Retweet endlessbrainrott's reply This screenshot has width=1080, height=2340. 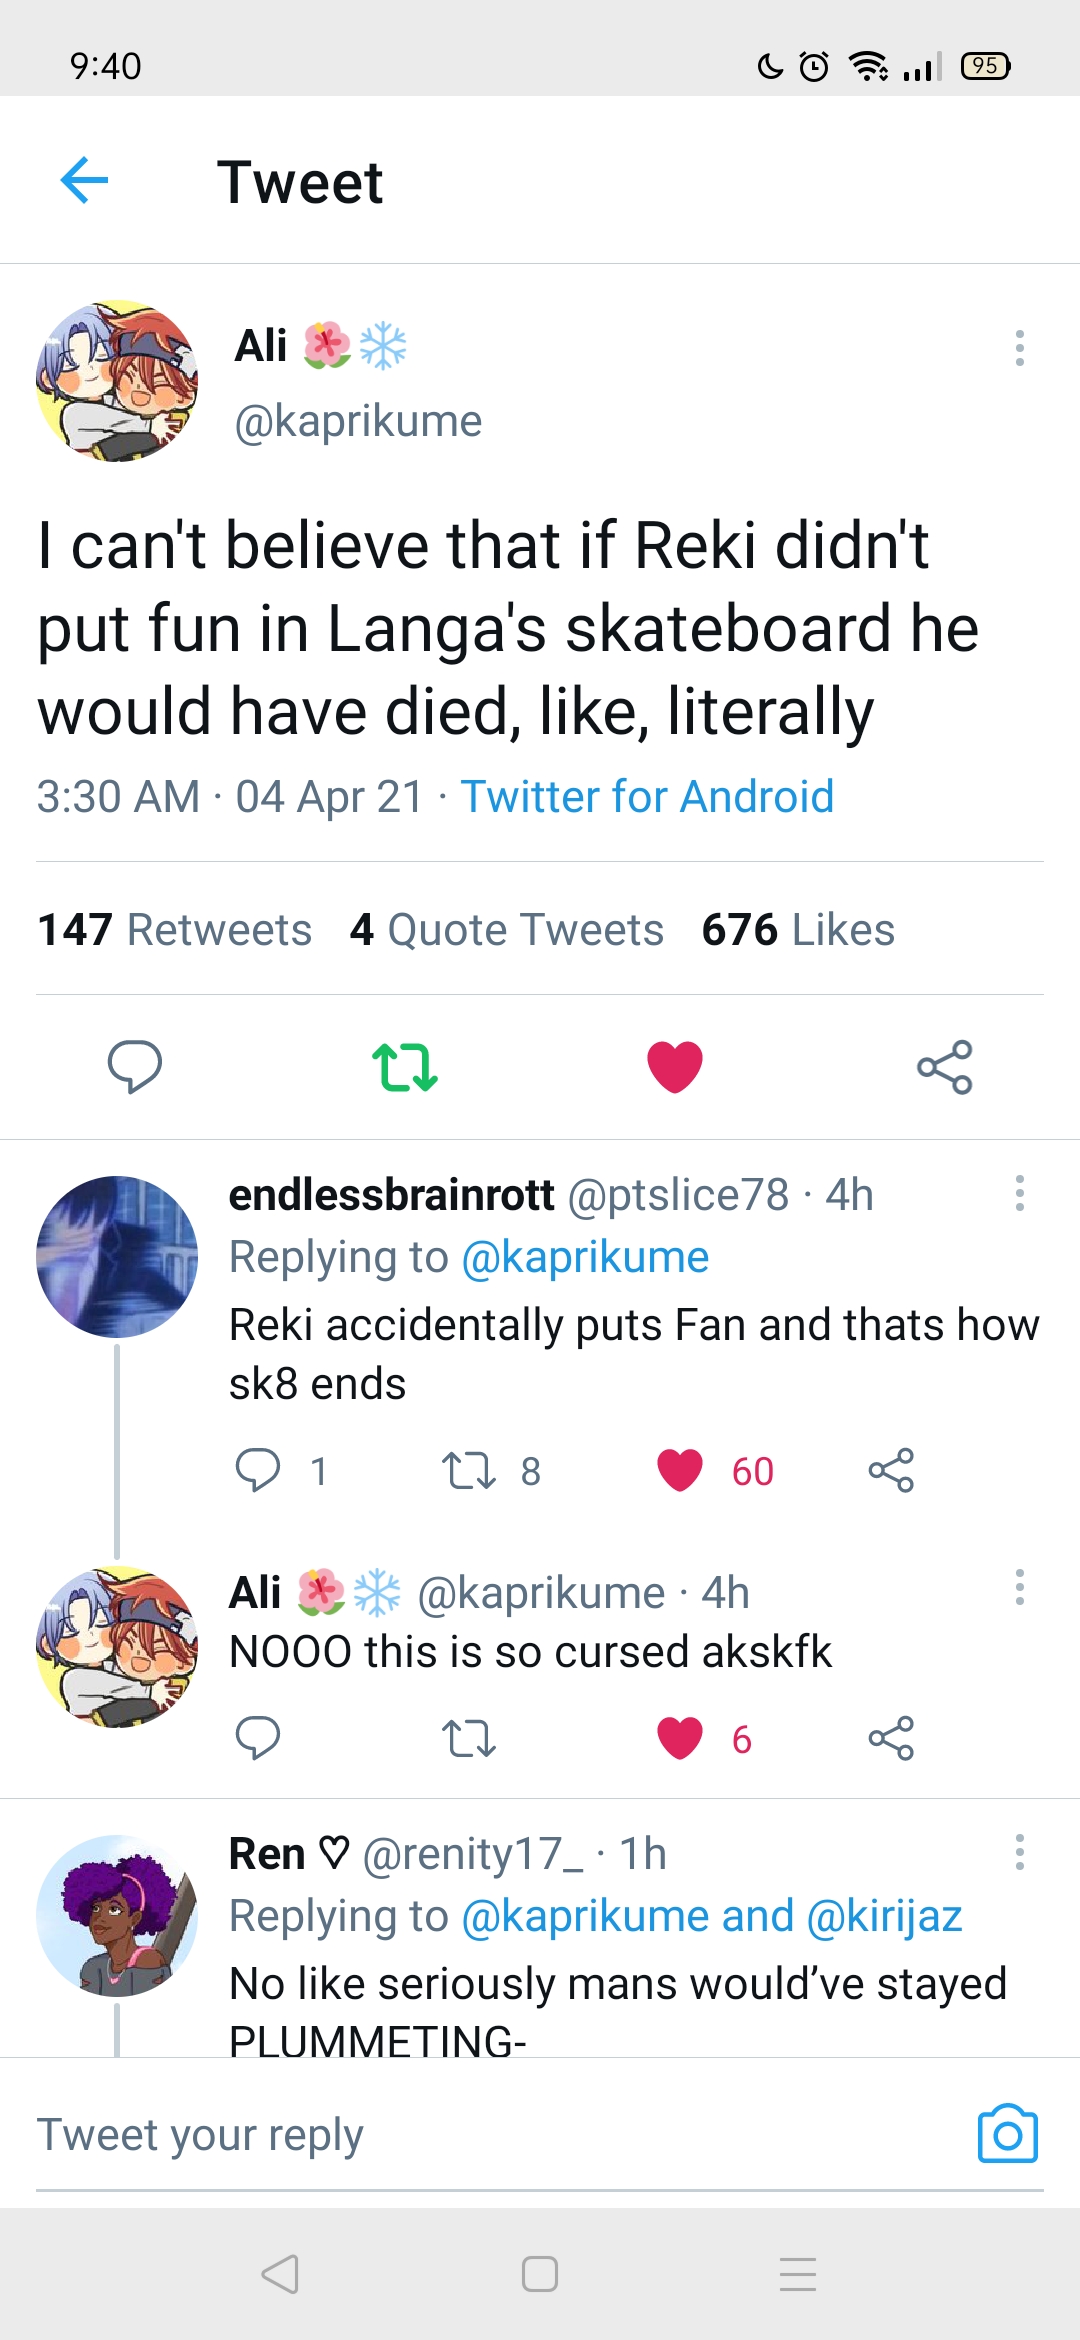pos(469,1471)
